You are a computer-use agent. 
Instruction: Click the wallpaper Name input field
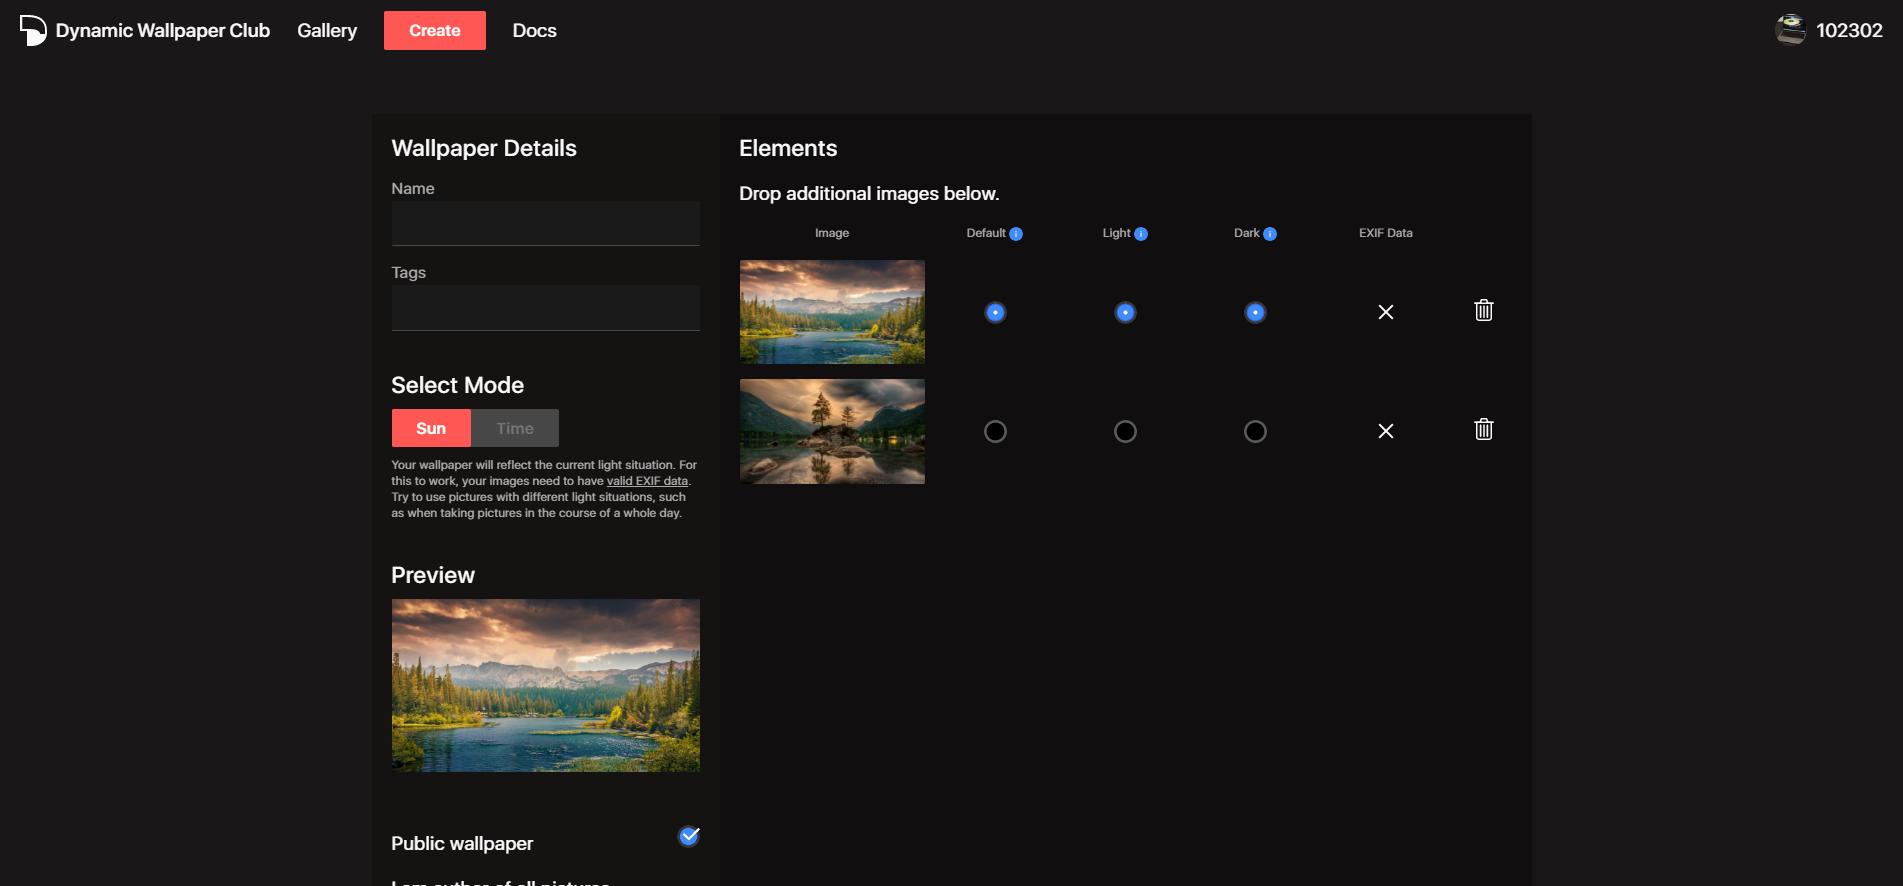[x=545, y=224]
